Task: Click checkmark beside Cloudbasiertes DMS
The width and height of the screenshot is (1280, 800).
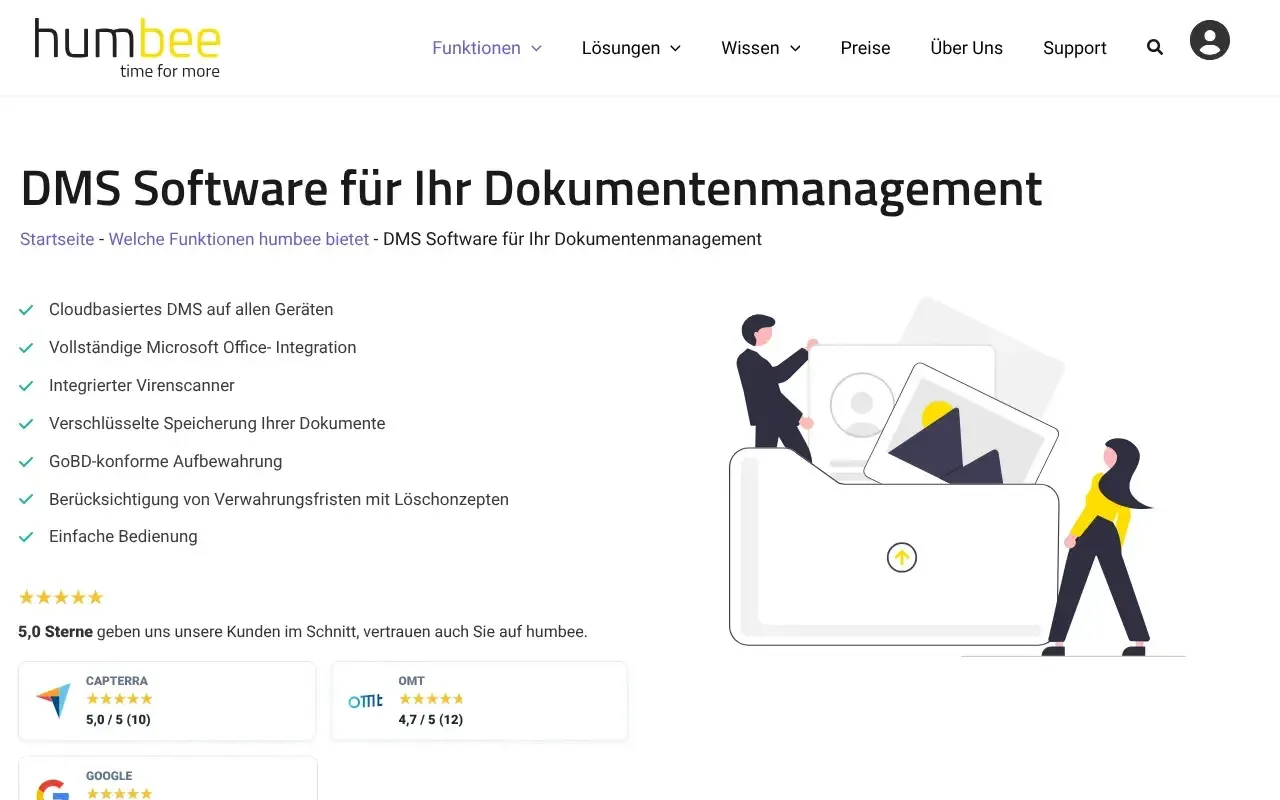Action: coord(27,310)
